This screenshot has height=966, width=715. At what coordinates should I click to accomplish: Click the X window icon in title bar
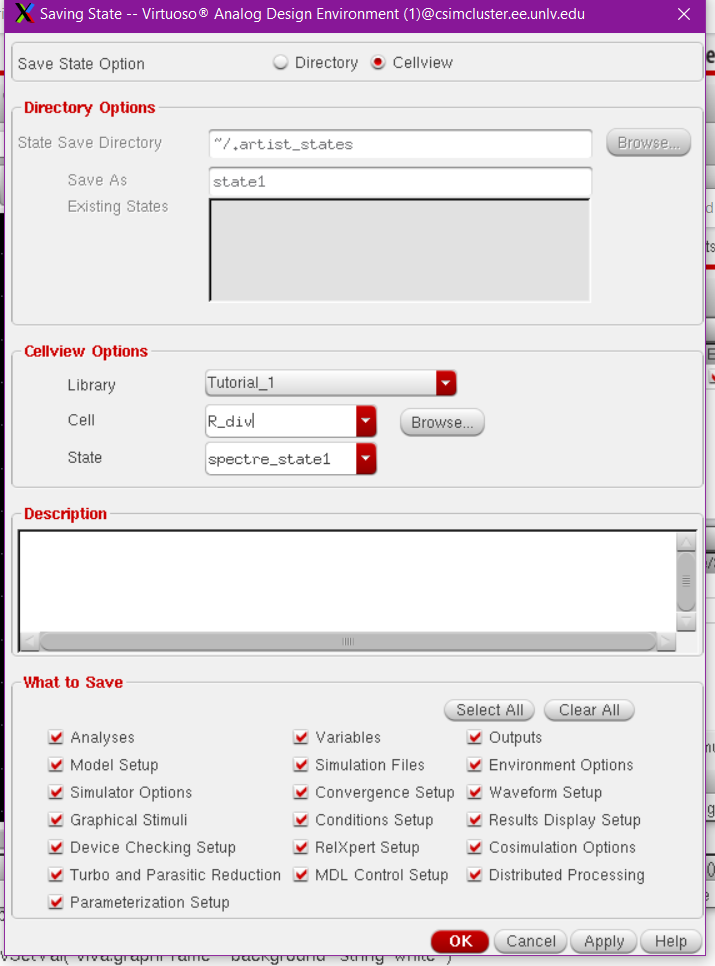pos(25,14)
